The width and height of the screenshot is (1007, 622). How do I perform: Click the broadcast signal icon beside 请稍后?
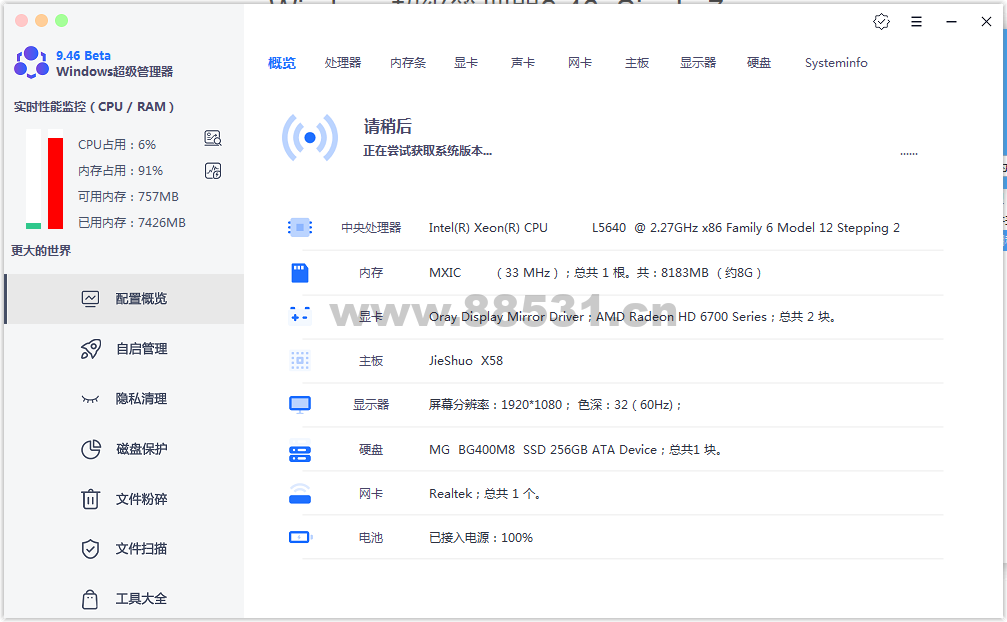pos(310,137)
